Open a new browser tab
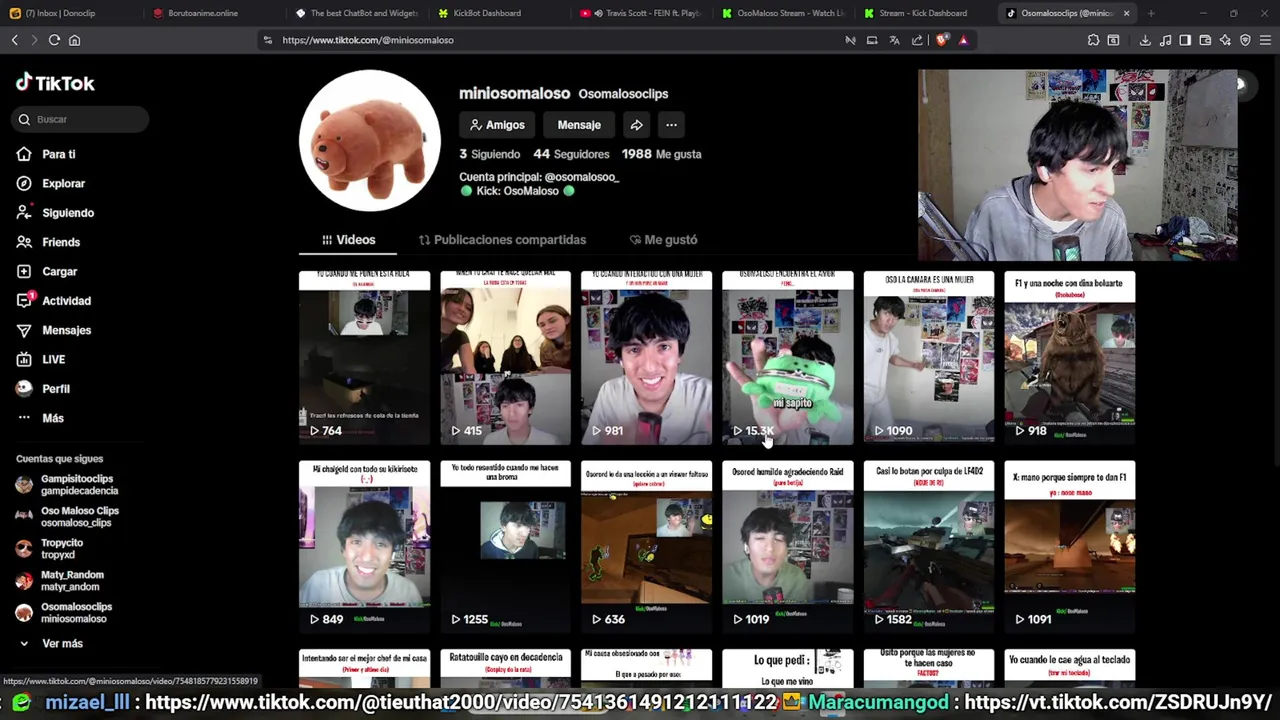This screenshot has width=1280, height=720. [1151, 13]
